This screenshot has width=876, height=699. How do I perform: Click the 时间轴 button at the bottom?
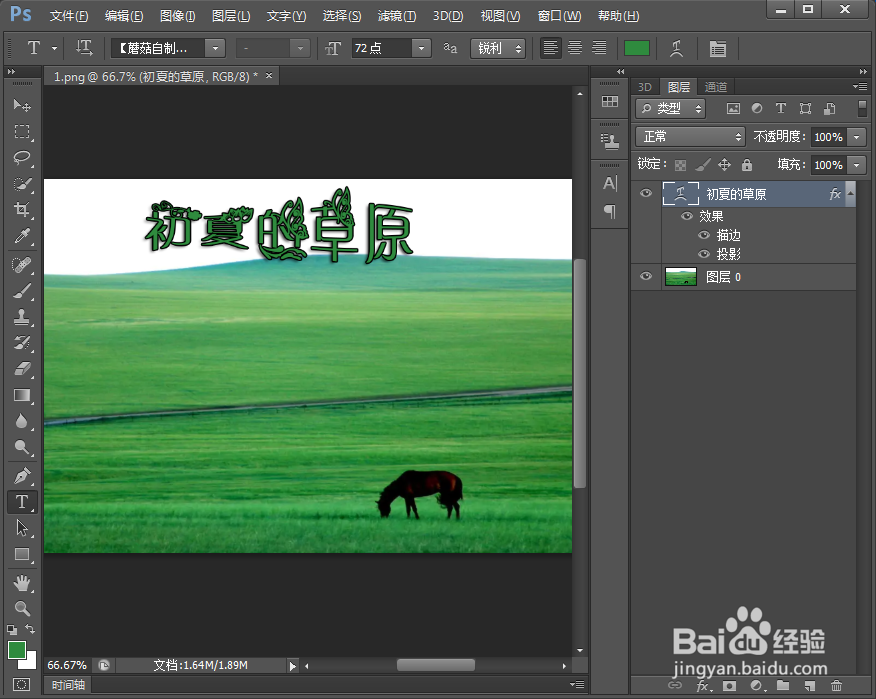[68, 684]
